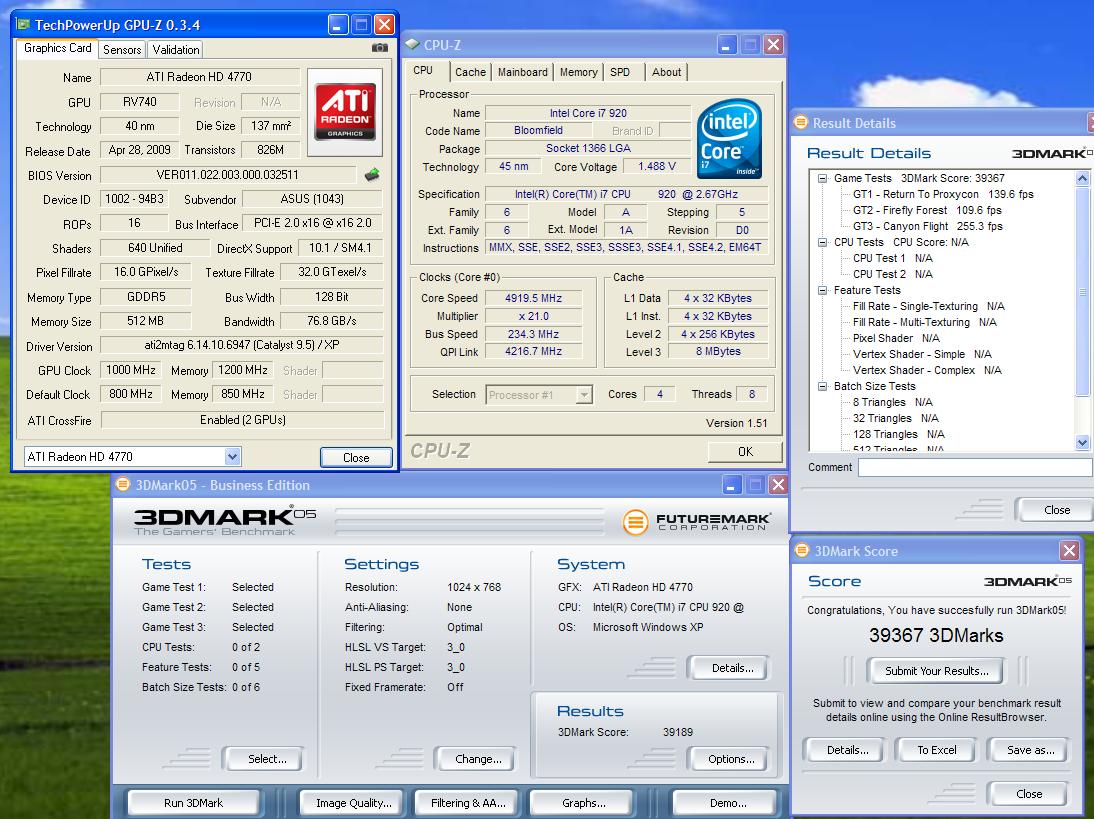Click Close in the 3DMark Score window
This screenshot has height=819, width=1094.
tap(1028, 794)
